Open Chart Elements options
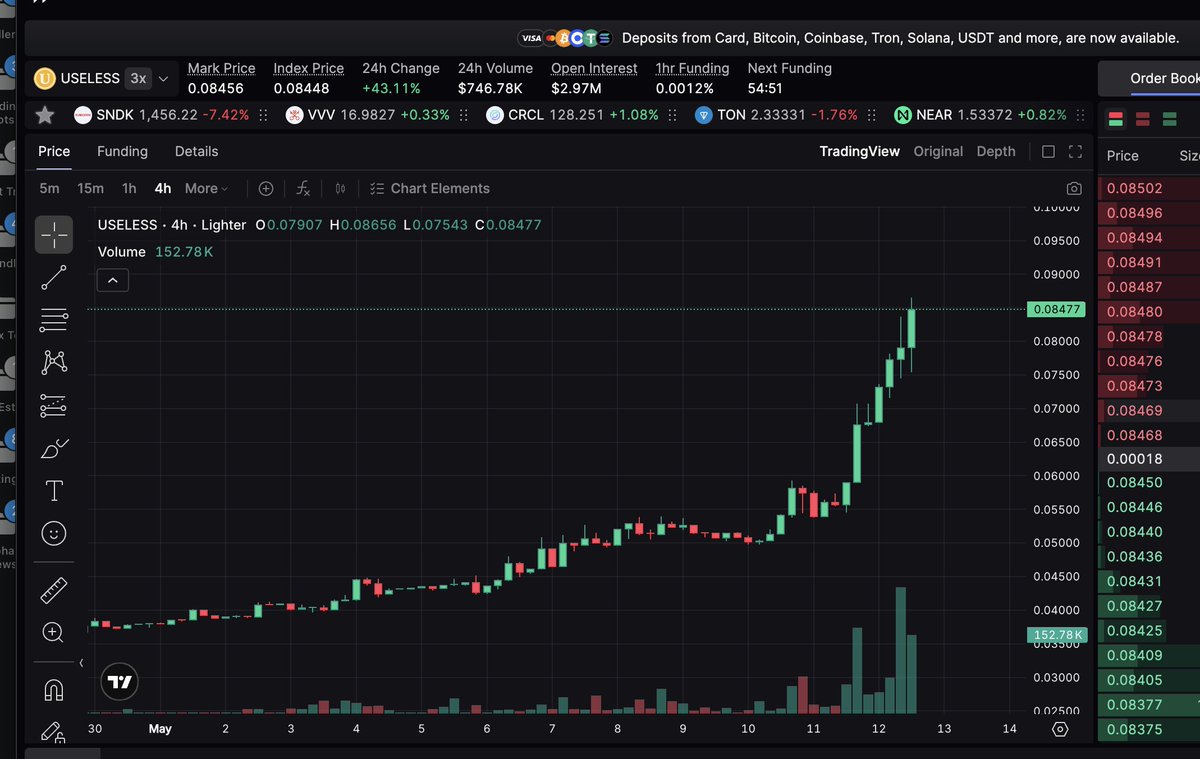 coord(429,188)
